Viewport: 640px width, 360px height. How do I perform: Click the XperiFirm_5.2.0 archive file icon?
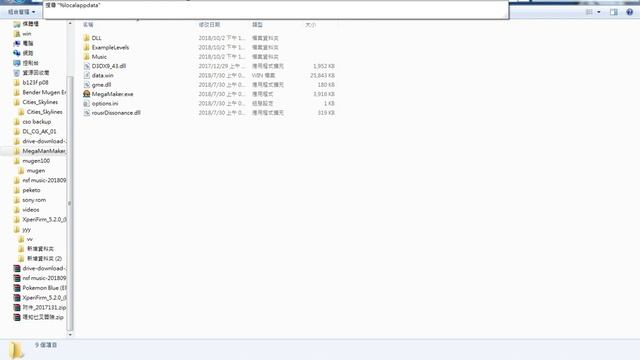(x=17, y=298)
